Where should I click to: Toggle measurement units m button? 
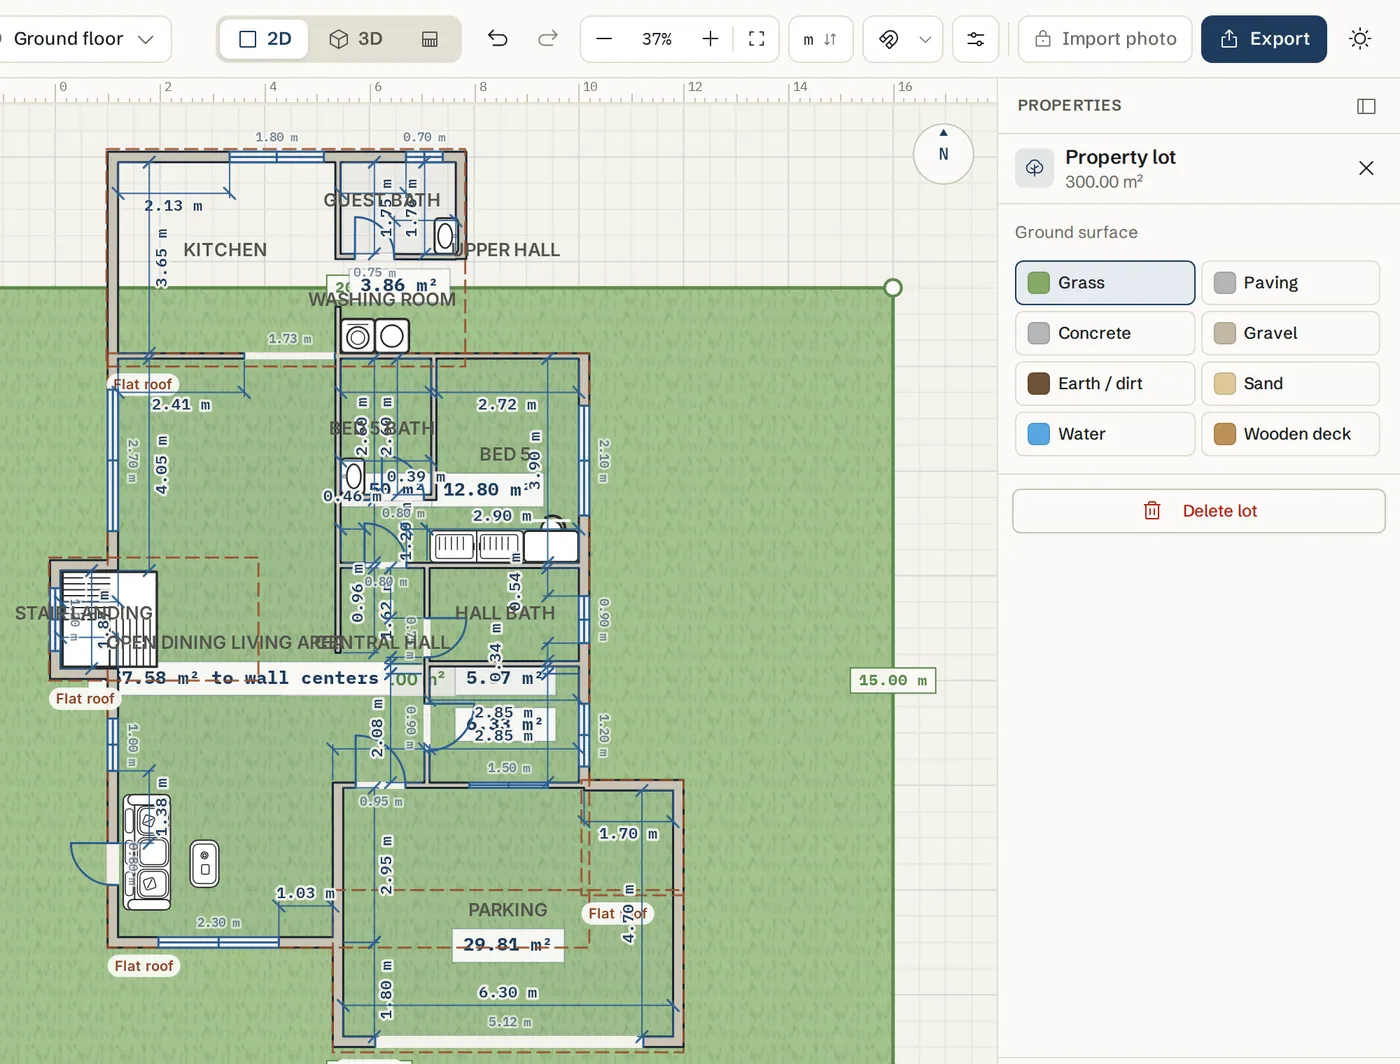[820, 39]
